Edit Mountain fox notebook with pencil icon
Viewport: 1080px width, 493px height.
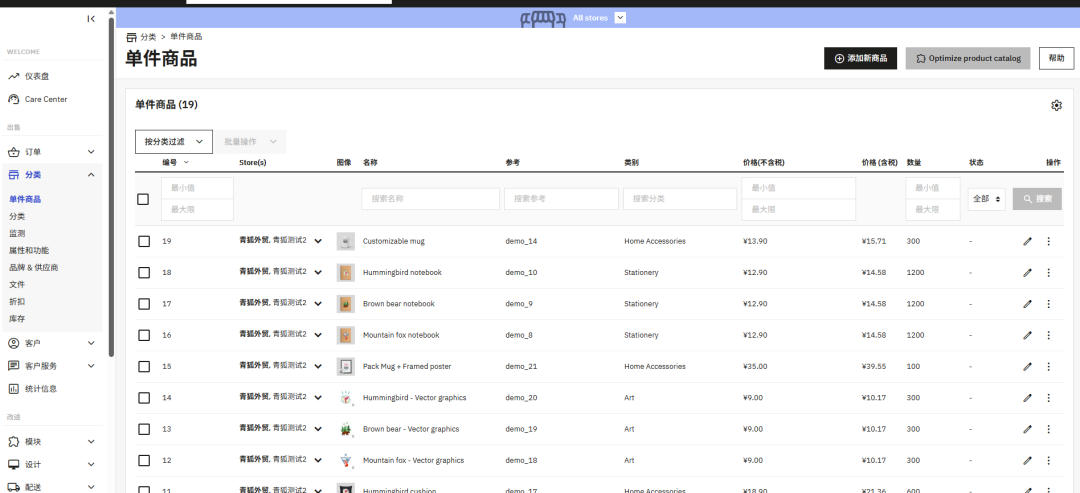[1027, 335]
